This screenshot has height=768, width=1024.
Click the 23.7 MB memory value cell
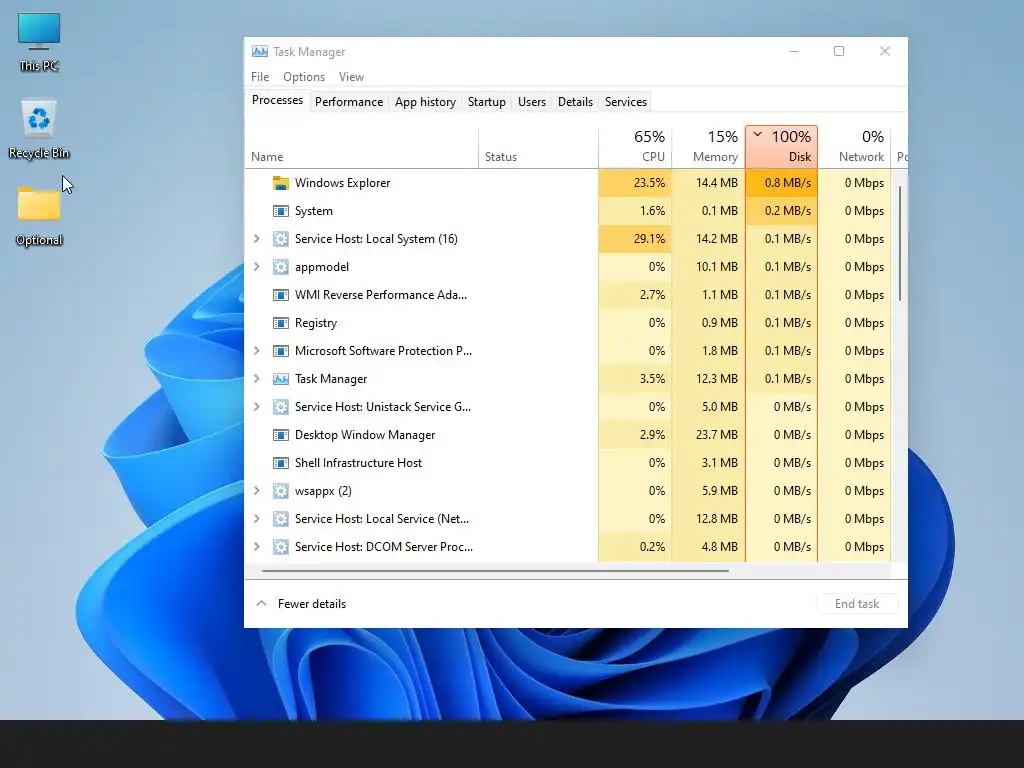pyautogui.click(x=709, y=435)
